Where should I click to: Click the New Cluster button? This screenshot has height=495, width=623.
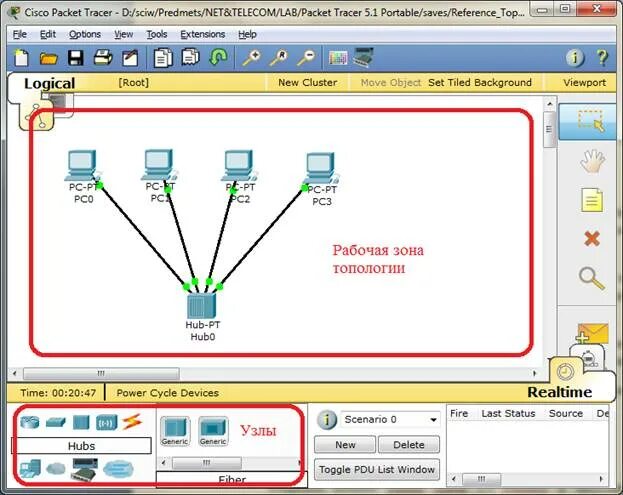tap(308, 83)
